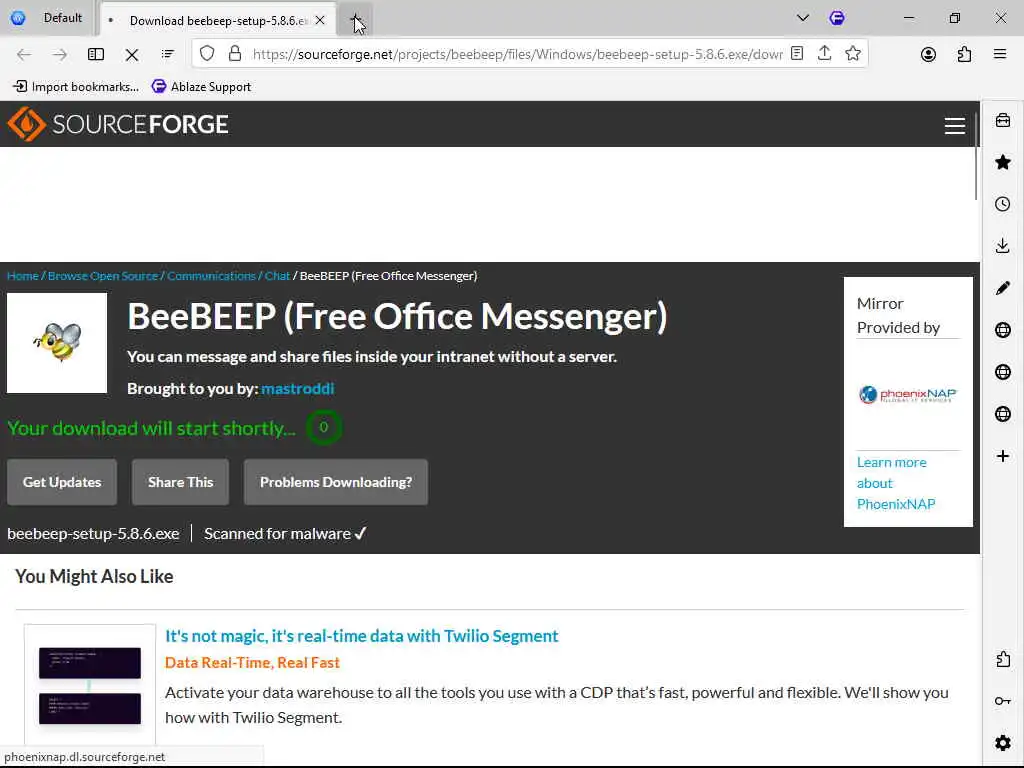The height and width of the screenshot is (768, 1024).
Task: Go forward to the next page
Action: (59, 54)
